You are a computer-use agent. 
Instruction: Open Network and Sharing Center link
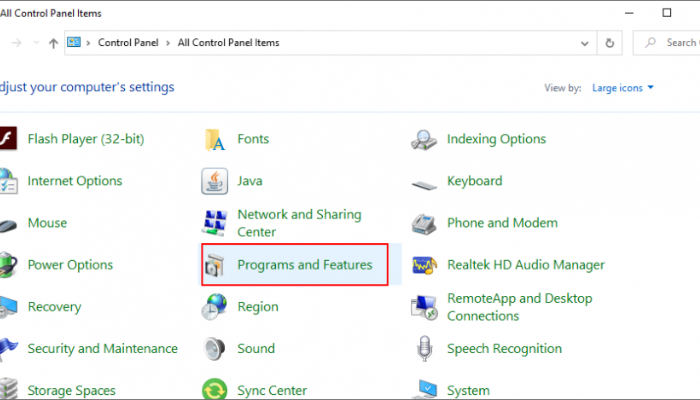[x=299, y=223]
